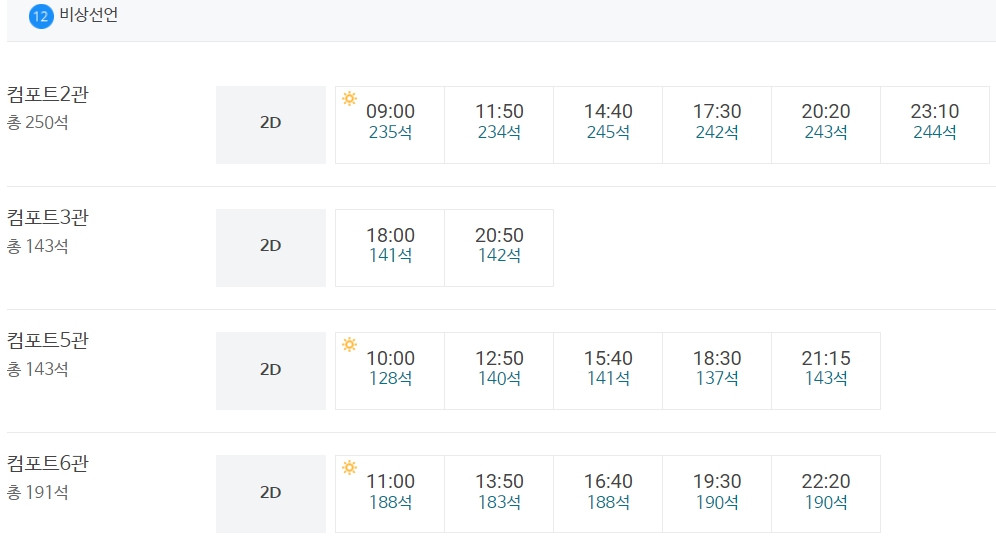Book the 17:30 showtime in 컴포트2관
Viewport: 996px width, 537px height.
tap(717, 125)
